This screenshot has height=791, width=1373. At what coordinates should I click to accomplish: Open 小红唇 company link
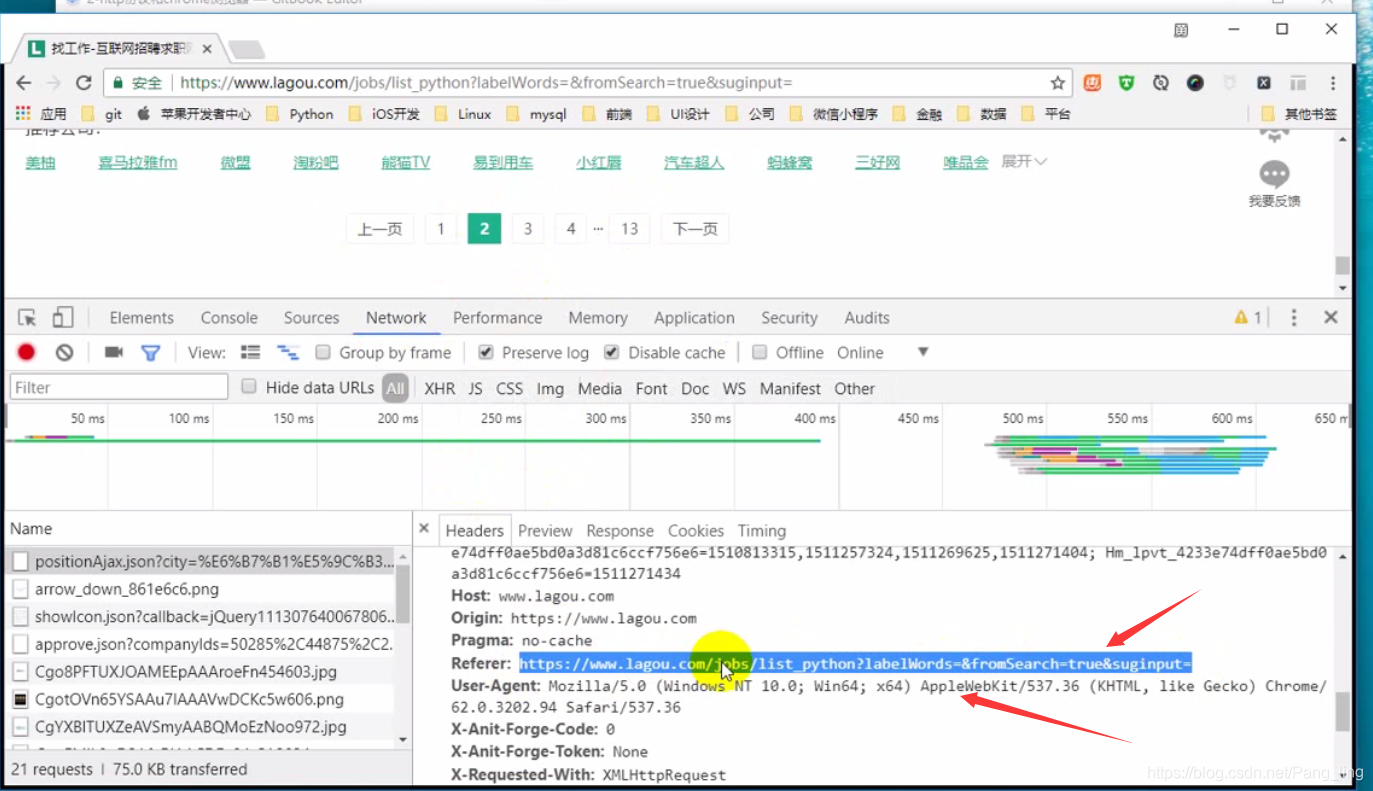[598, 162]
